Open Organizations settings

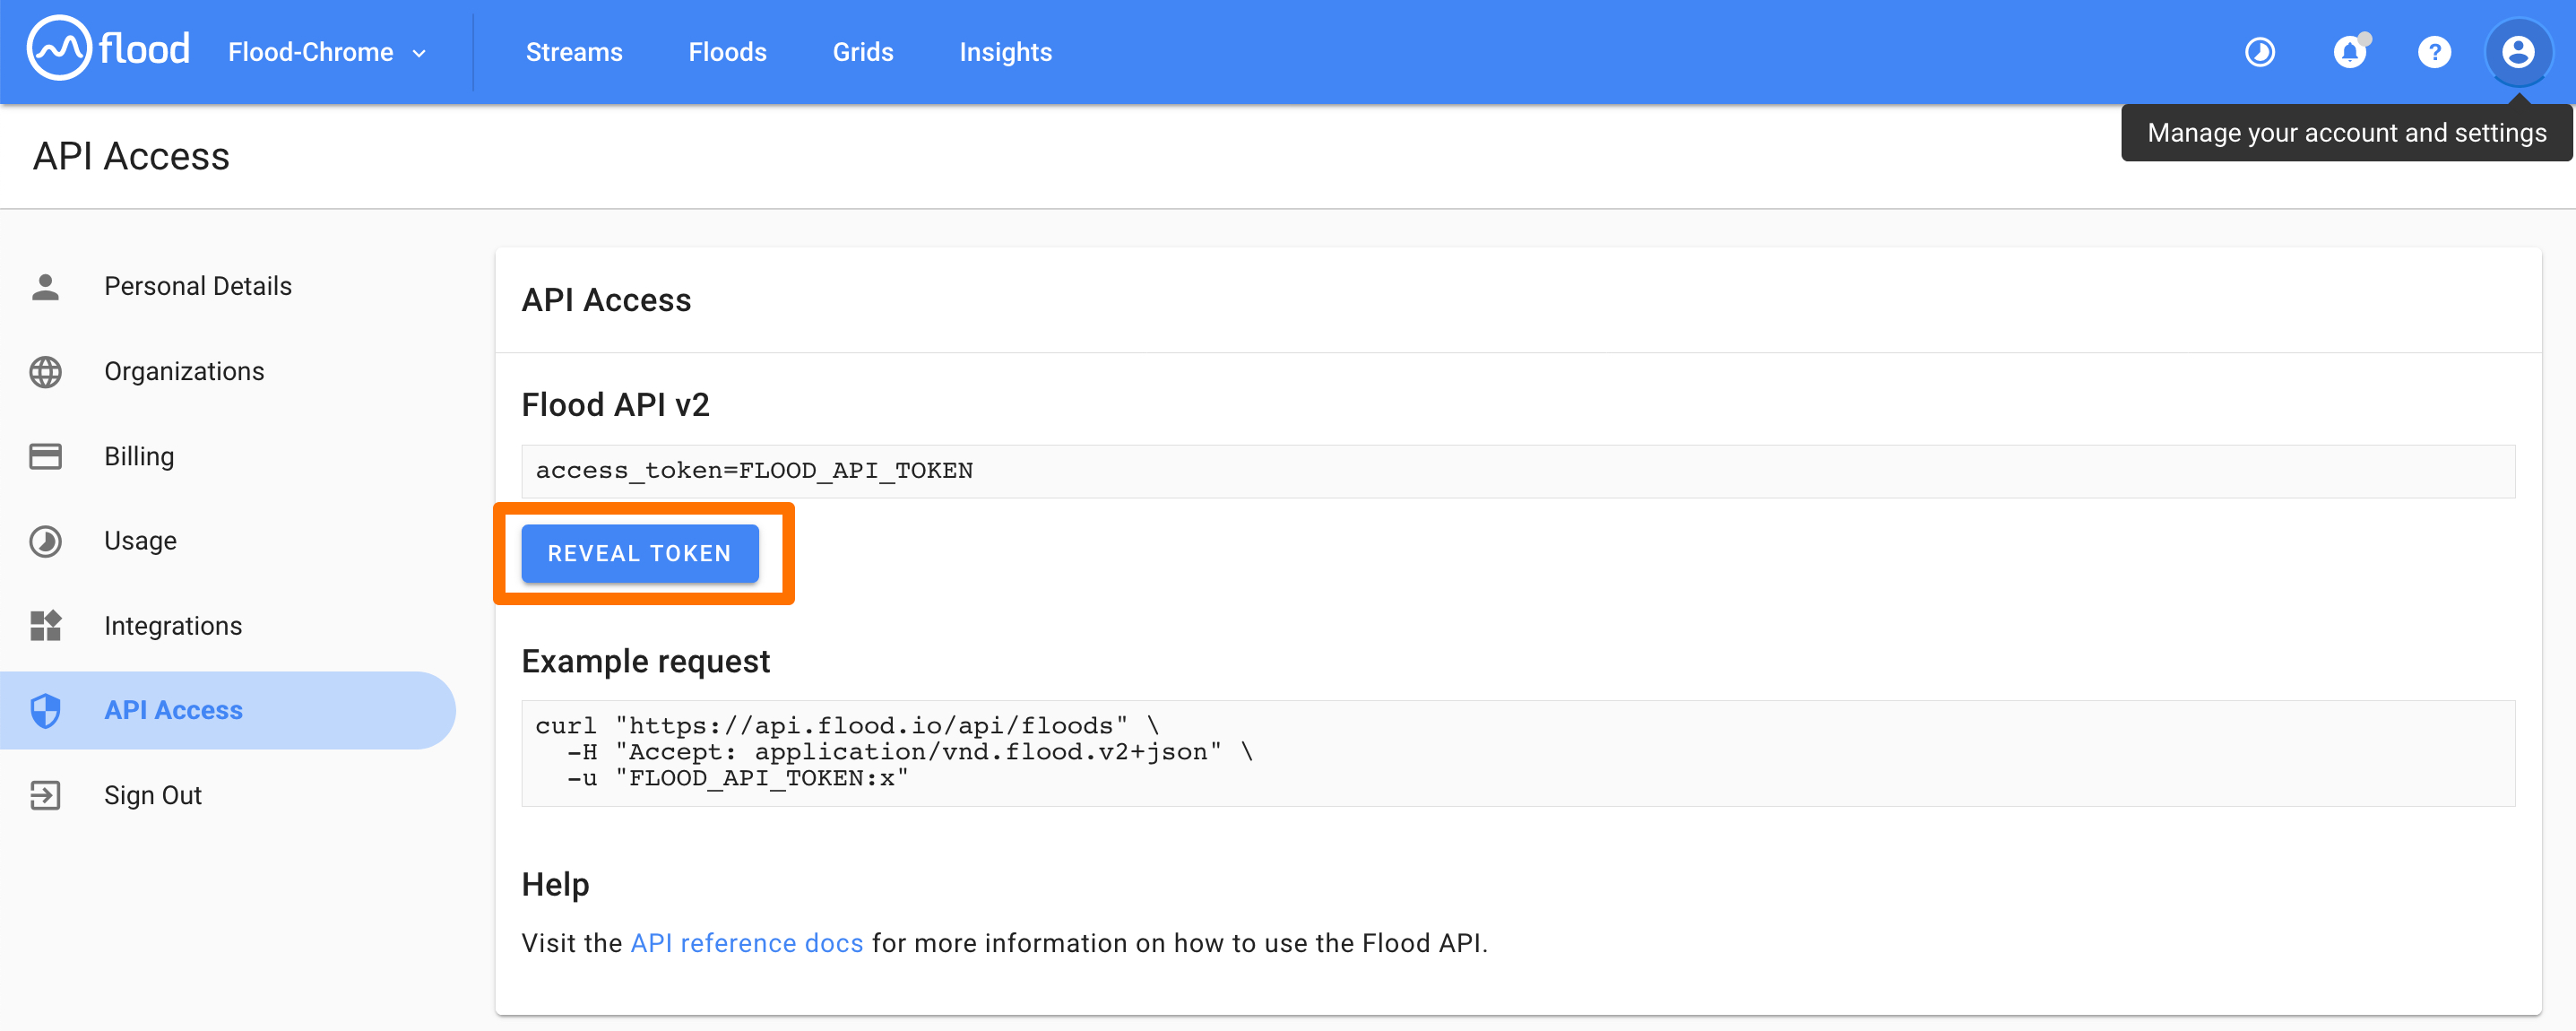pos(228,371)
